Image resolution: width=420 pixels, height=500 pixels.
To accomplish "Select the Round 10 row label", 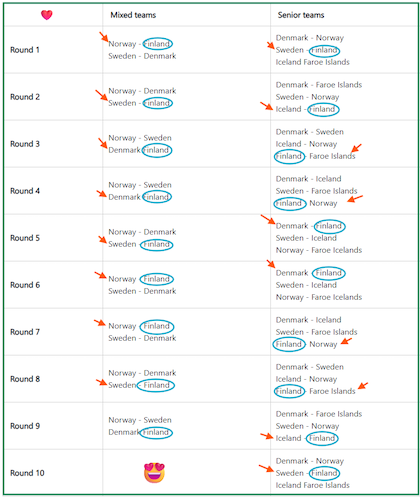I will (27, 473).
